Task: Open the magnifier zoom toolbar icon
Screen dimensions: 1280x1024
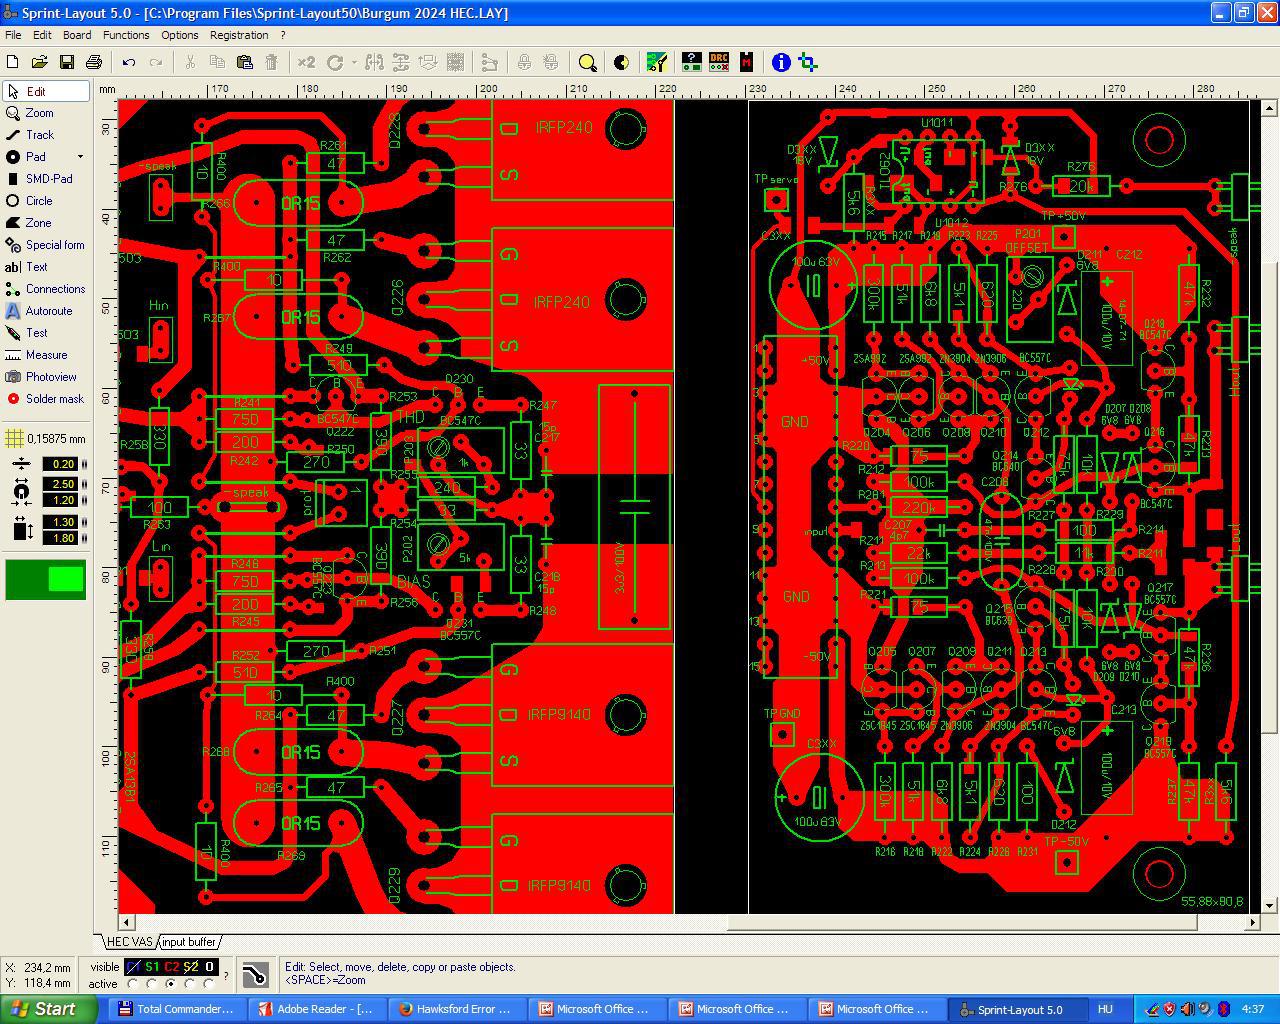Action: click(x=588, y=62)
